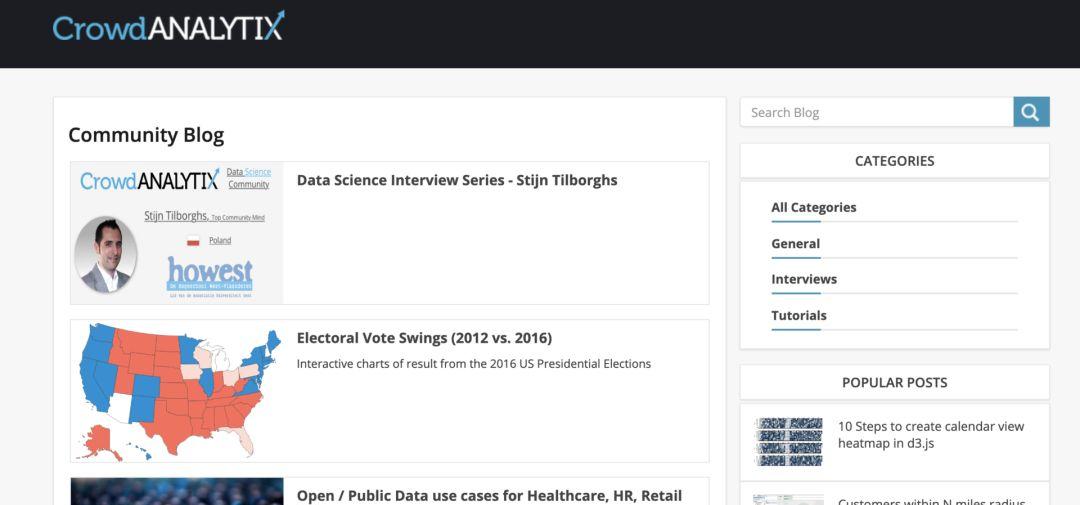Open Data Science Interview Series post title

coord(457,181)
